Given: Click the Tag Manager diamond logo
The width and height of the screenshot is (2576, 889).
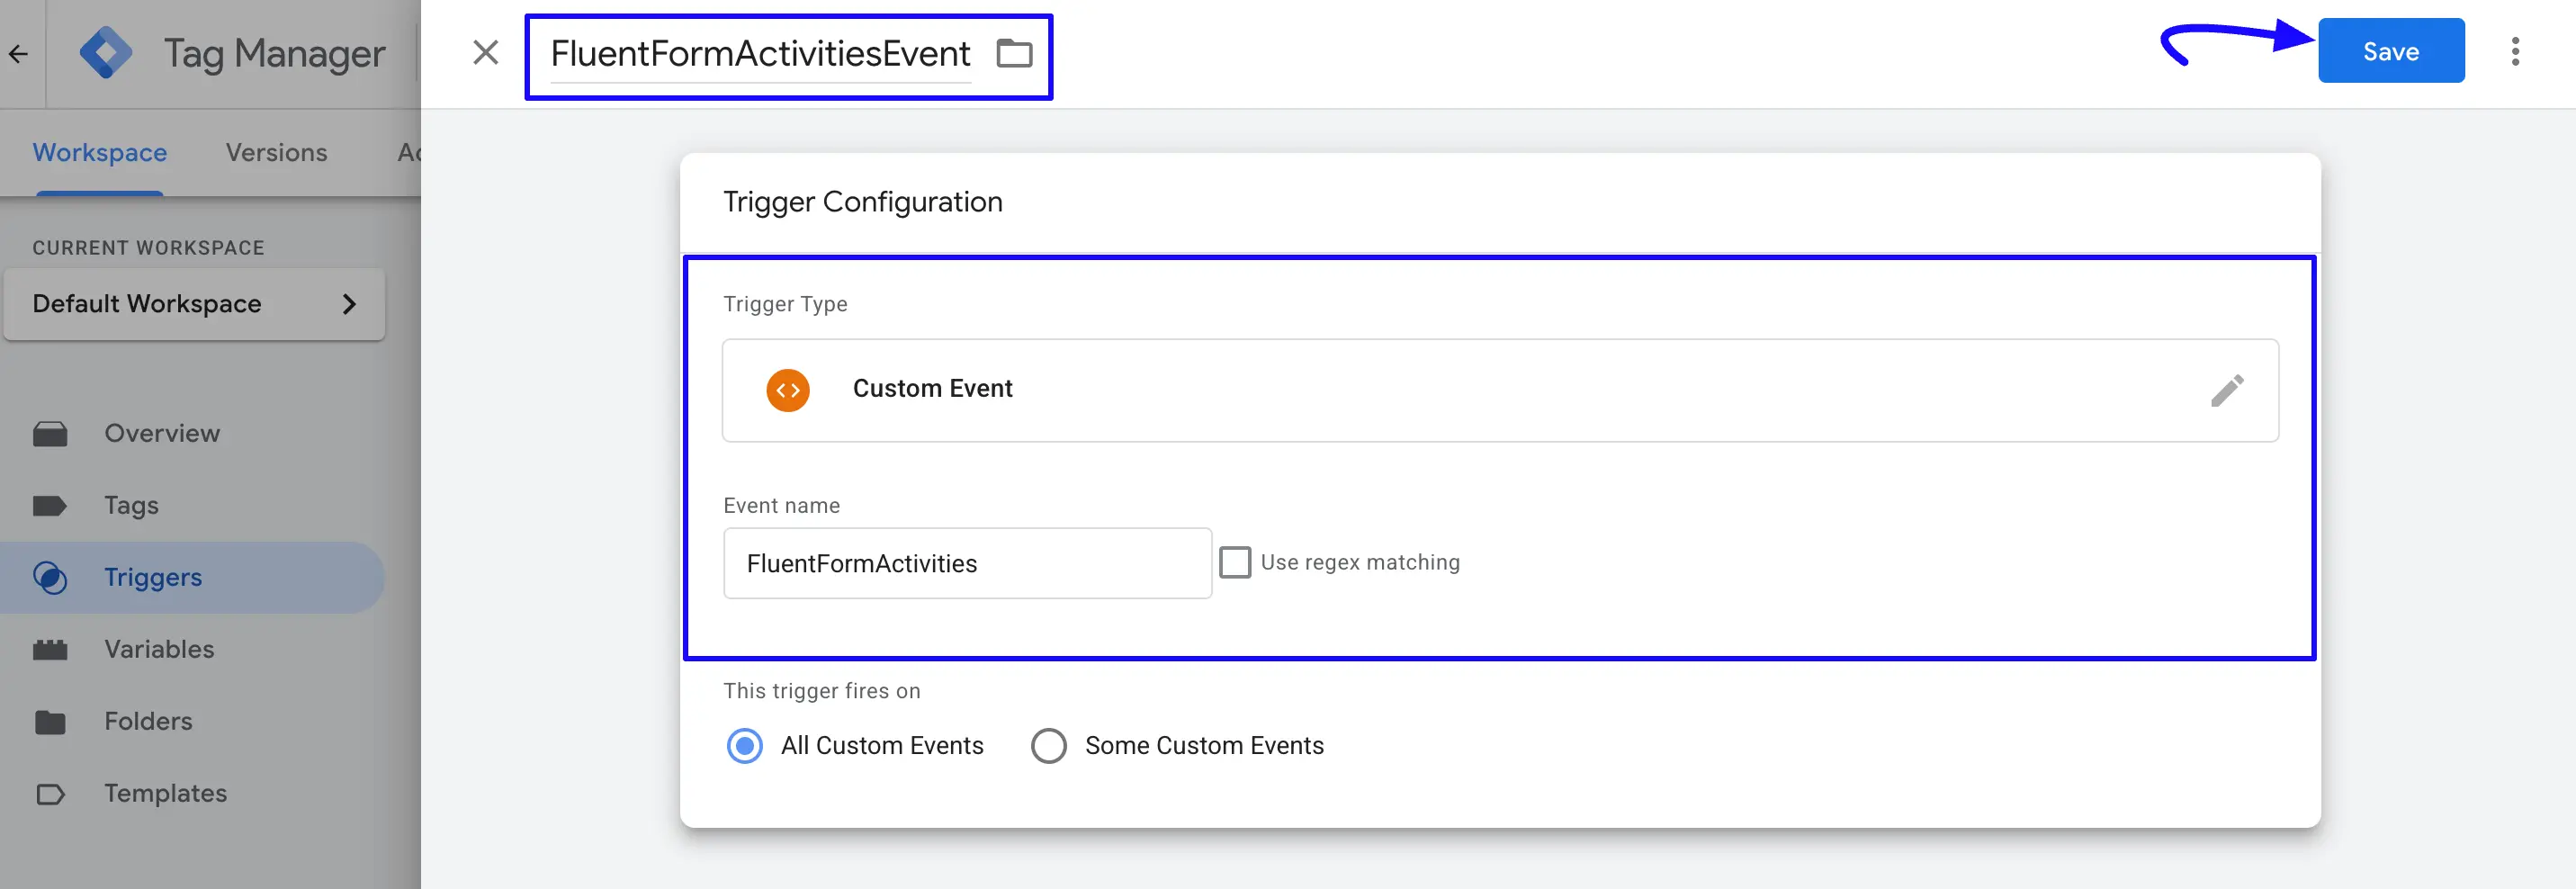Looking at the screenshot, I should coord(105,53).
